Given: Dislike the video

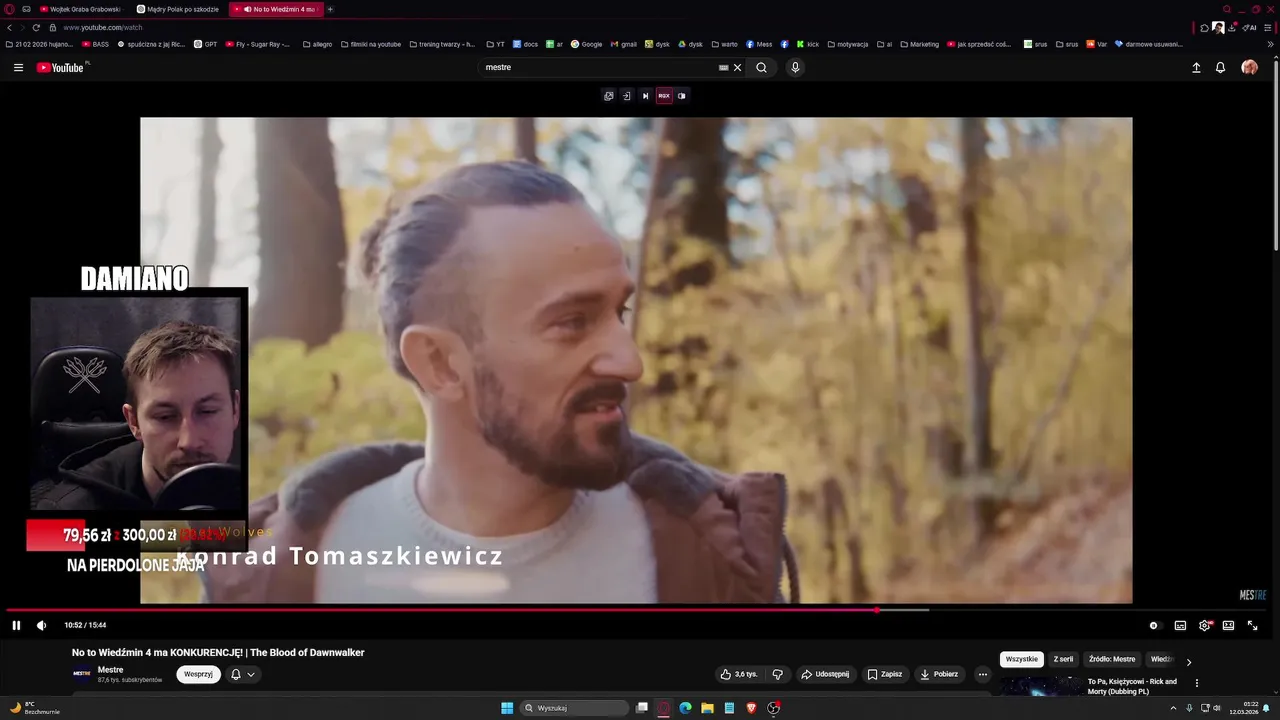Looking at the screenshot, I should (x=777, y=674).
